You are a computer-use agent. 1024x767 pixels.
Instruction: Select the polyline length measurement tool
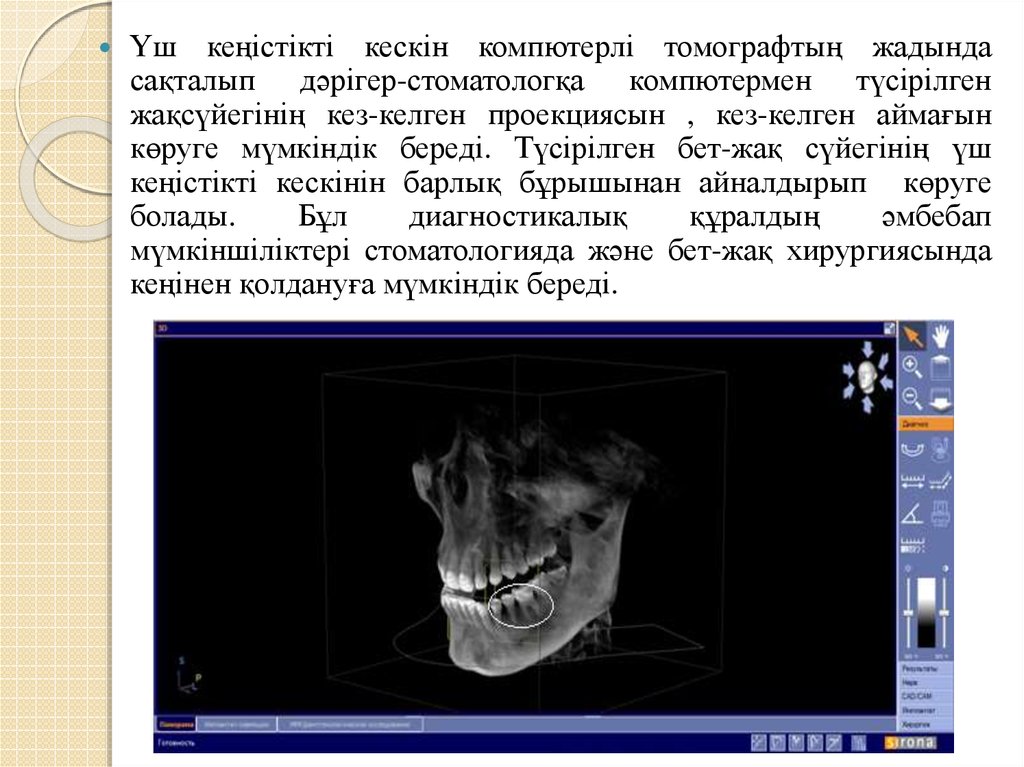(940, 482)
